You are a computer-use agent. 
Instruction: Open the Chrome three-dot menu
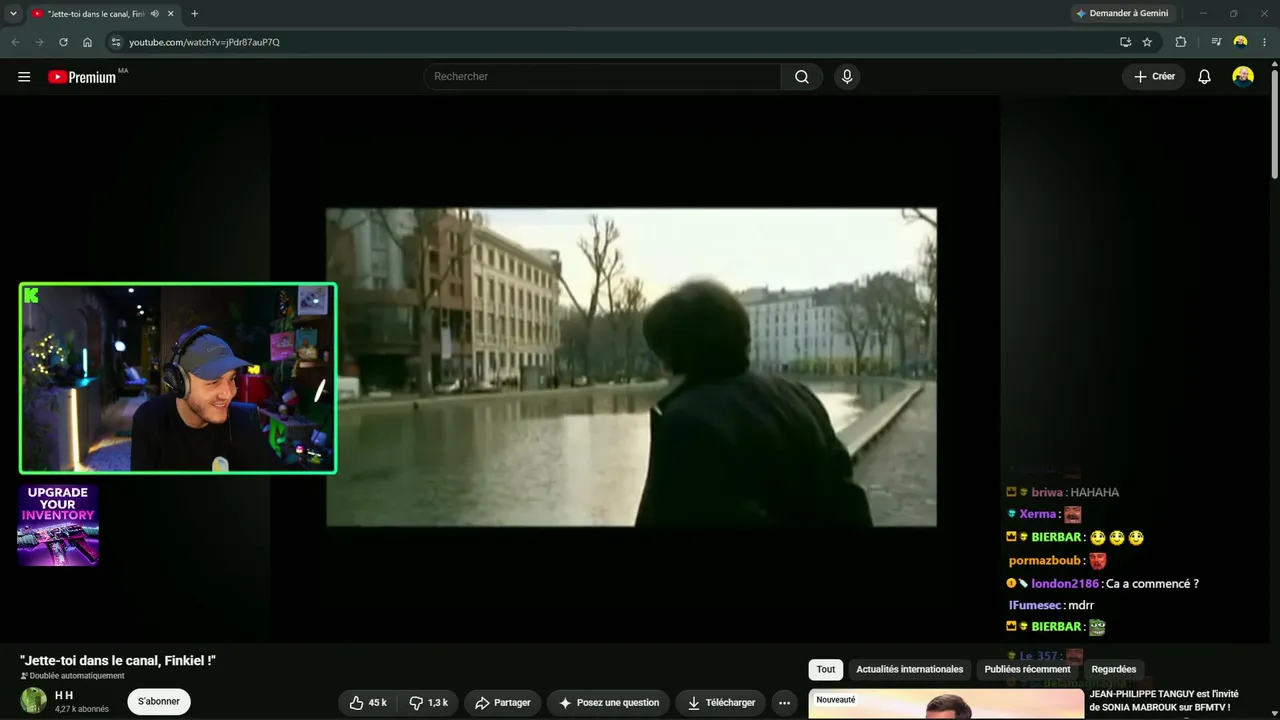click(1265, 42)
